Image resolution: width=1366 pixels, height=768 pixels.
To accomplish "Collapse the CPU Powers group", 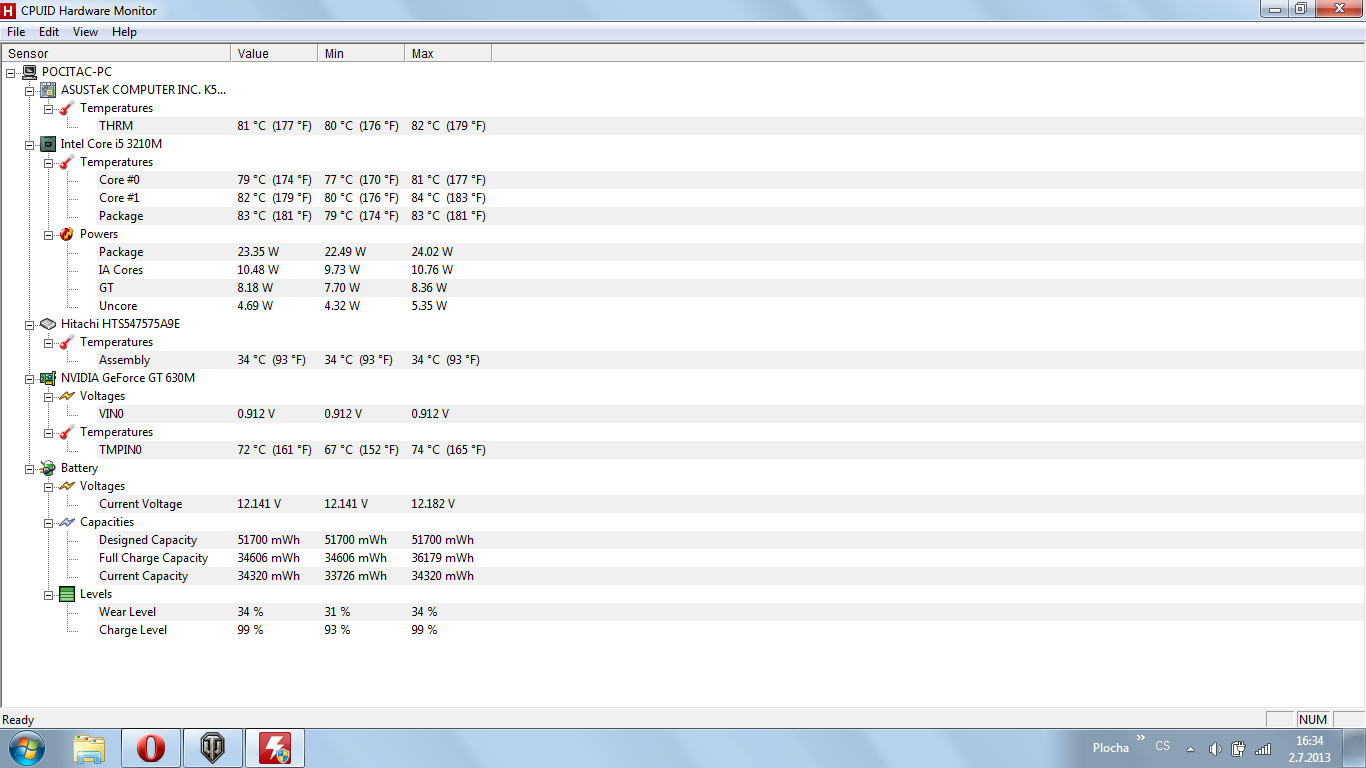I will [49, 234].
